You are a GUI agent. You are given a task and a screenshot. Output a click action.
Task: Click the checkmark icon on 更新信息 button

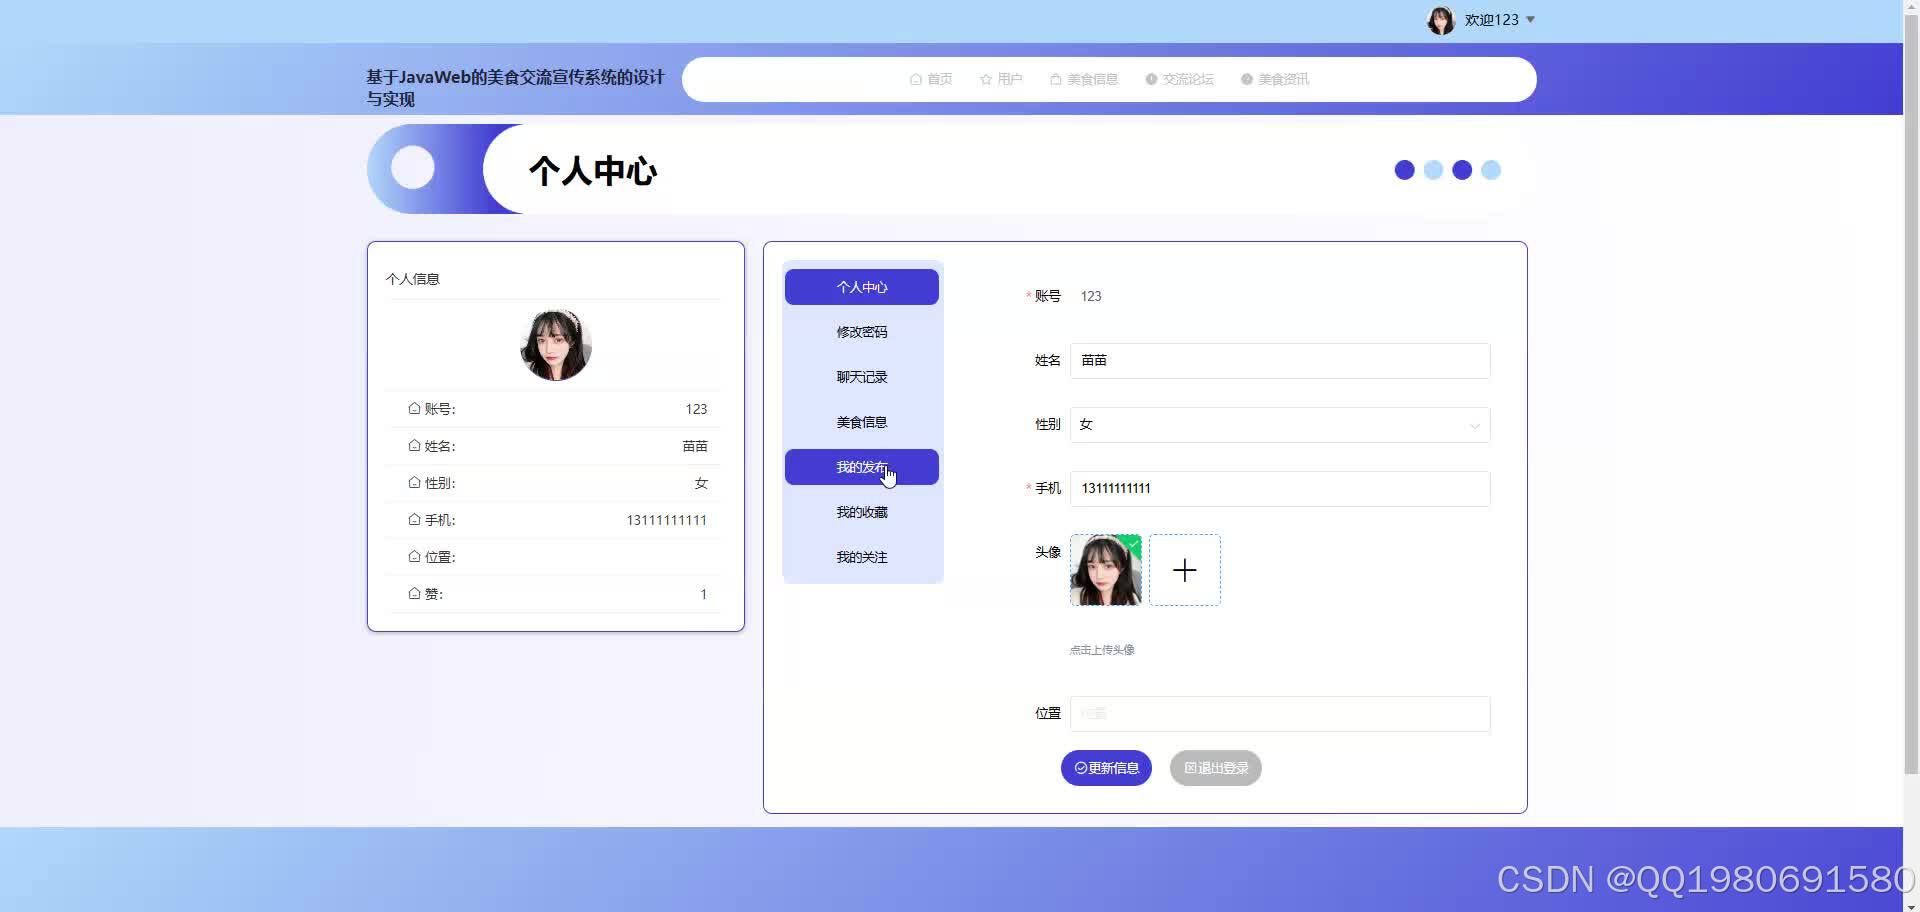tap(1081, 768)
